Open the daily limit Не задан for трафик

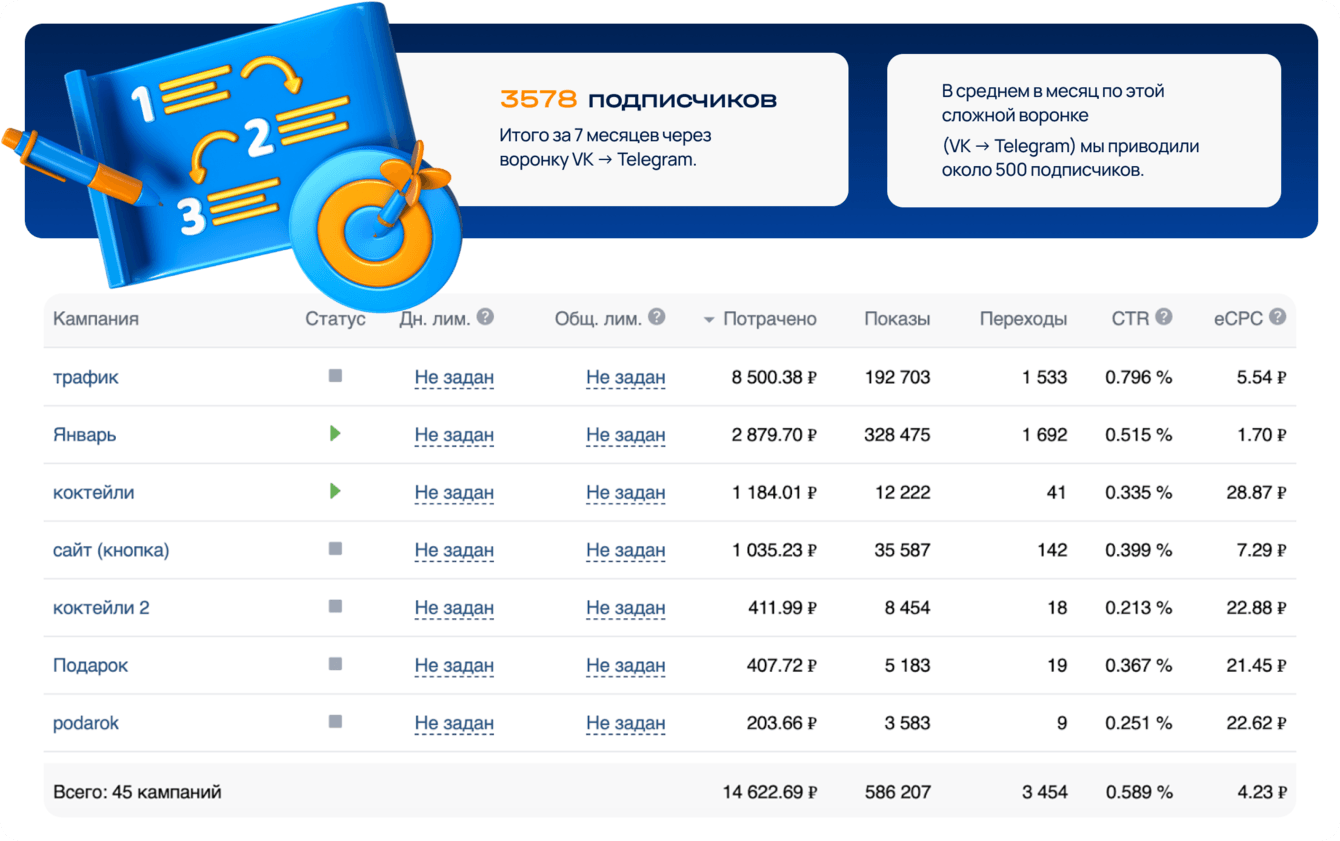[x=454, y=378]
